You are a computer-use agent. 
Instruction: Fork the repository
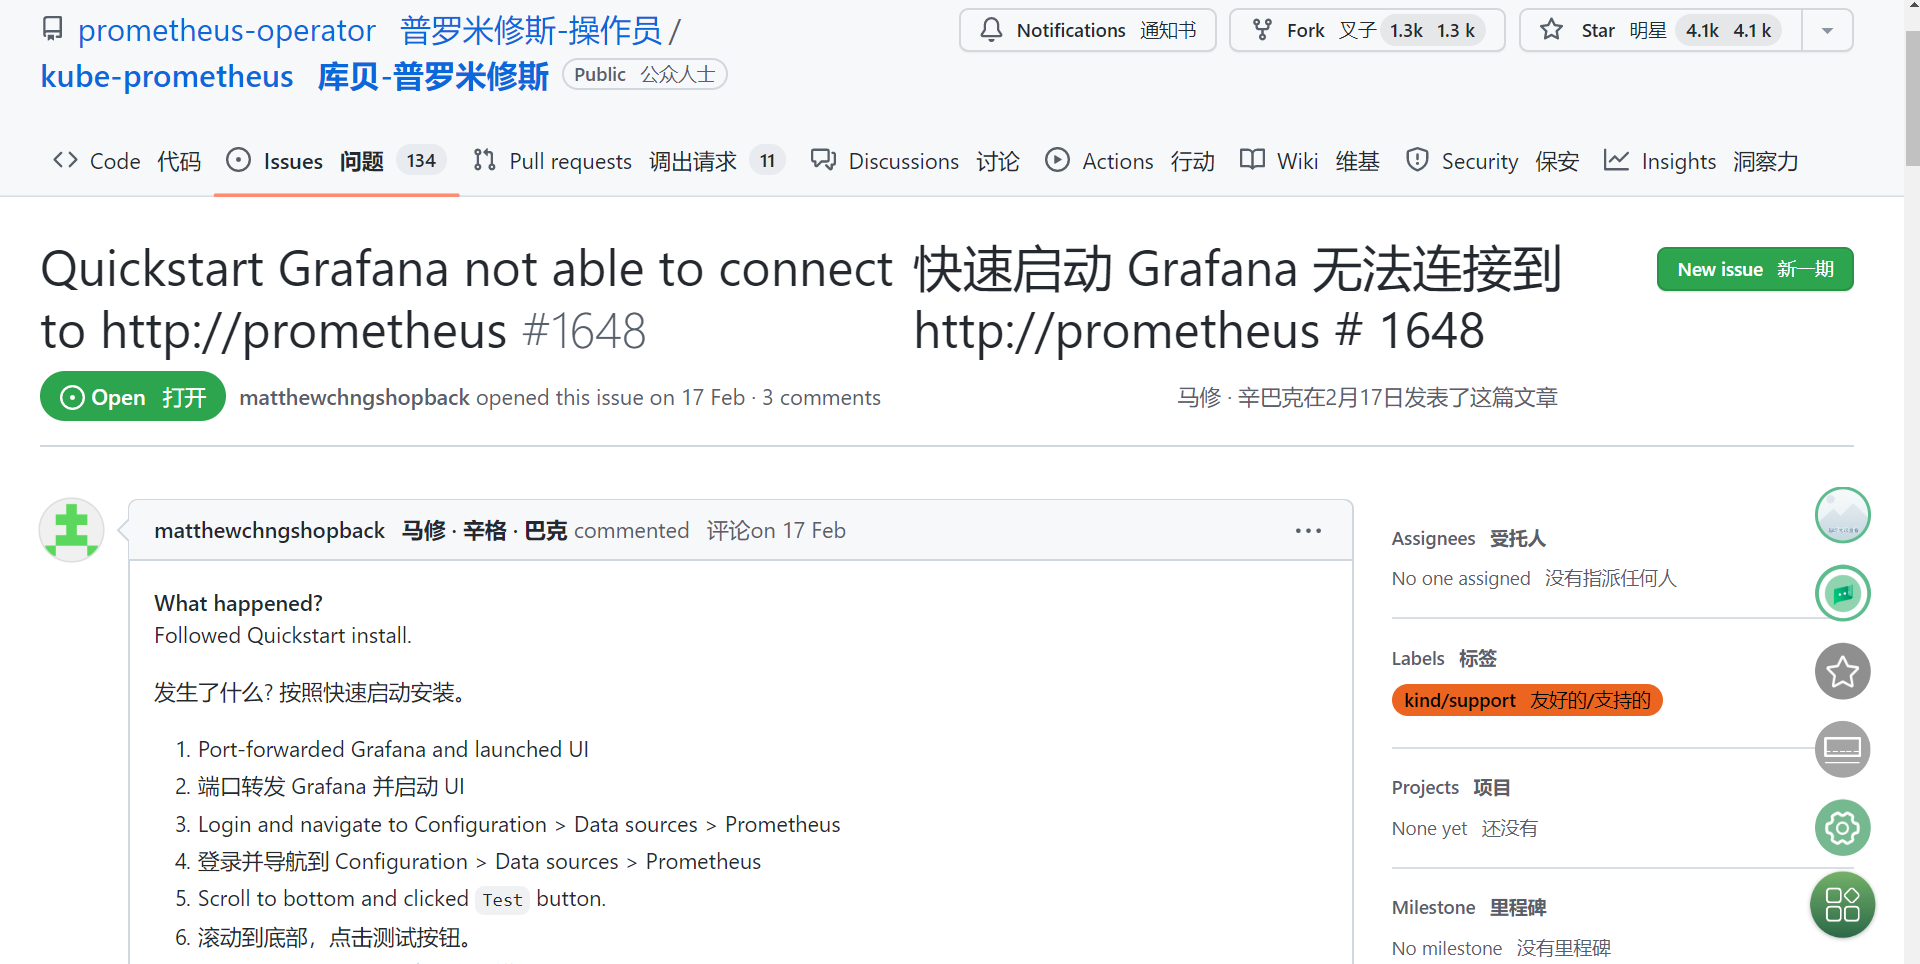pyautogui.click(x=1367, y=30)
